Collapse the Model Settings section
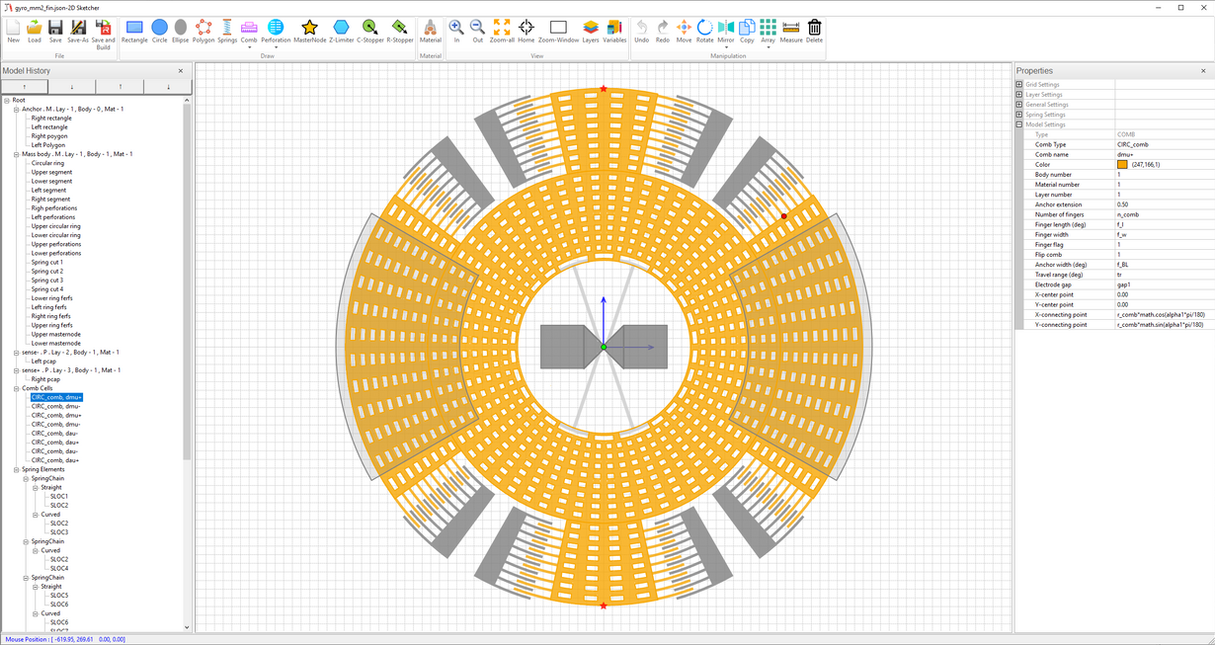The height and width of the screenshot is (645, 1215). point(1019,125)
